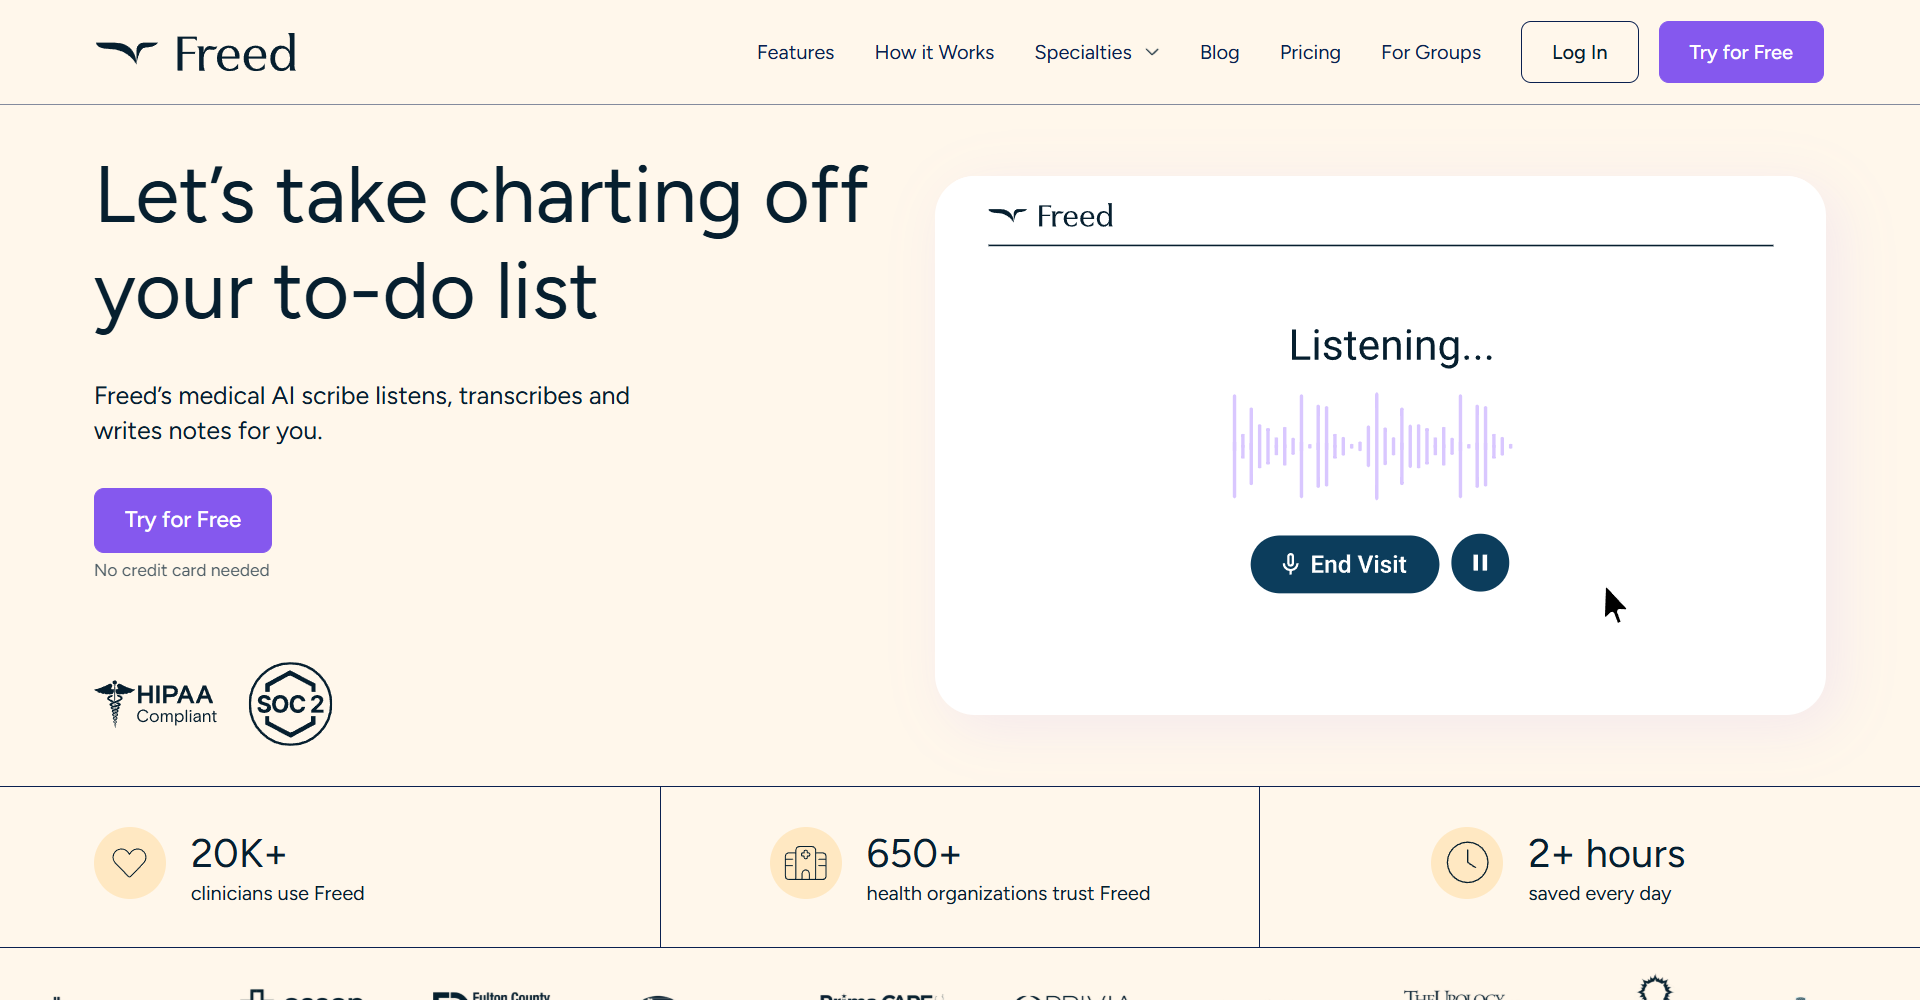Go to How it Works page

click(x=934, y=52)
